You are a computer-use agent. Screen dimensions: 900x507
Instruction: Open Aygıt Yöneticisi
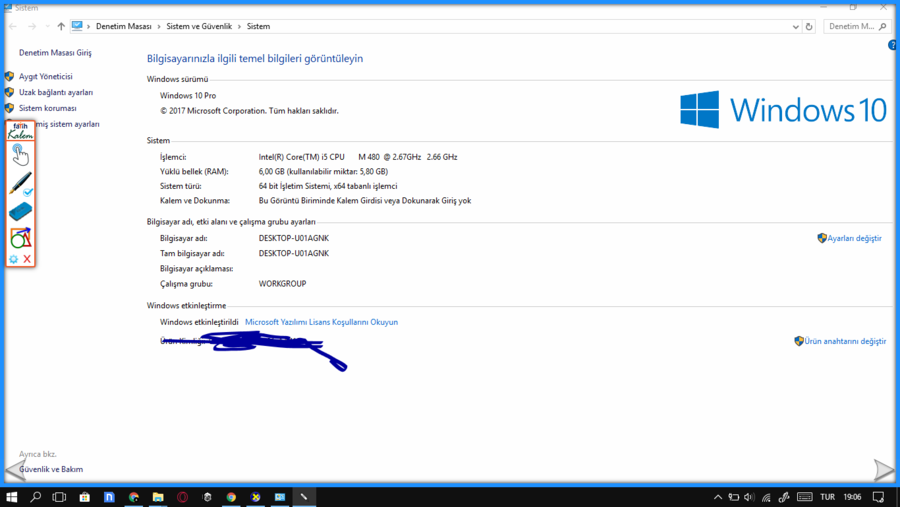tap(45, 76)
